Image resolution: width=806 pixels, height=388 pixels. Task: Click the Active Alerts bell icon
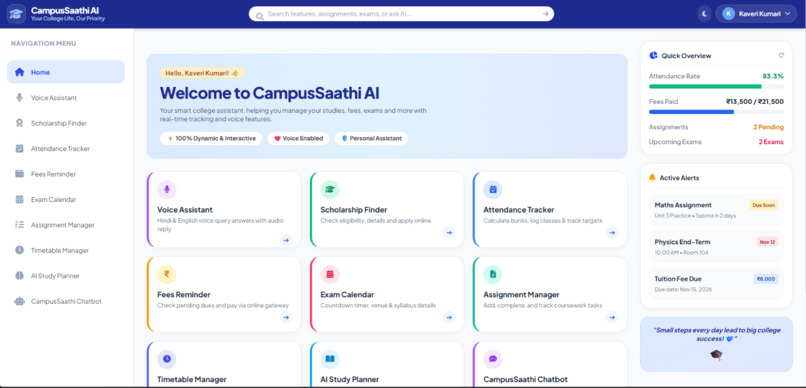652,177
